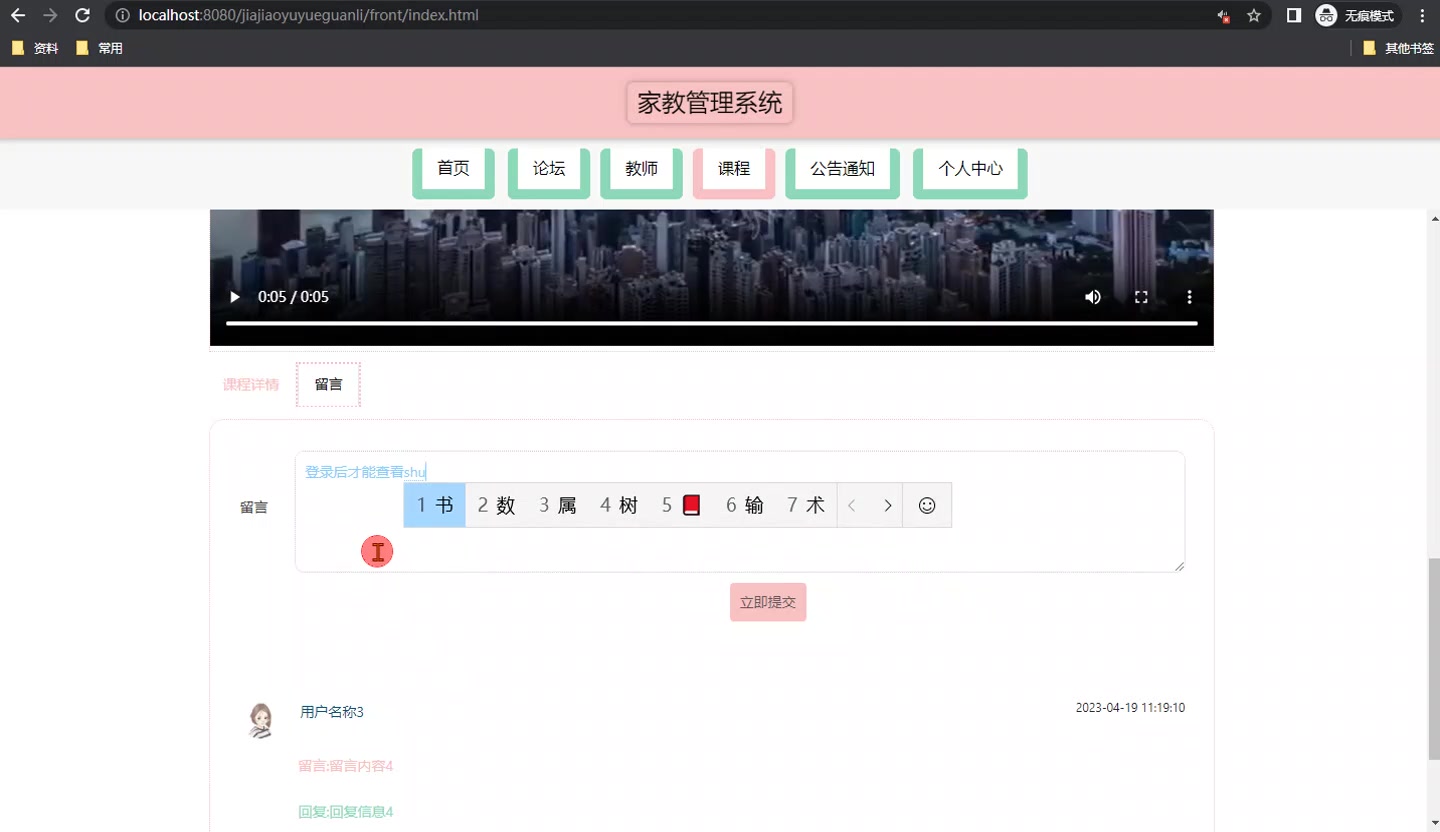Enter video fullscreen mode
This screenshot has height=832, width=1440.
tap(1141, 297)
